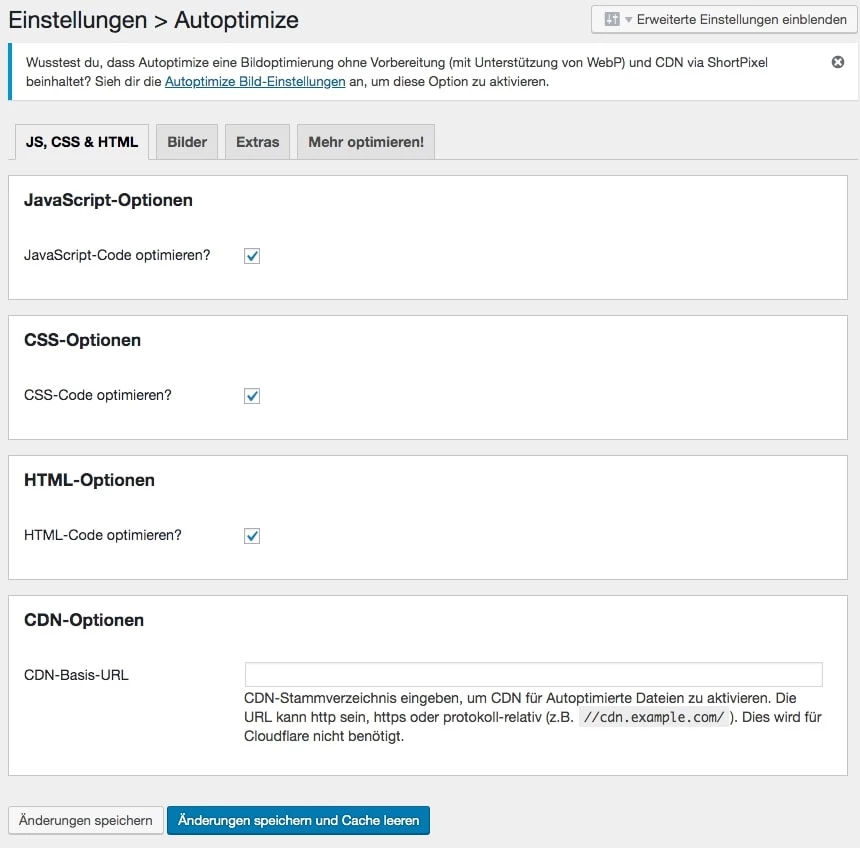The image size is (860, 848).
Task: Focus the CDN-Basis-URL input field
Action: [x=533, y=675]
